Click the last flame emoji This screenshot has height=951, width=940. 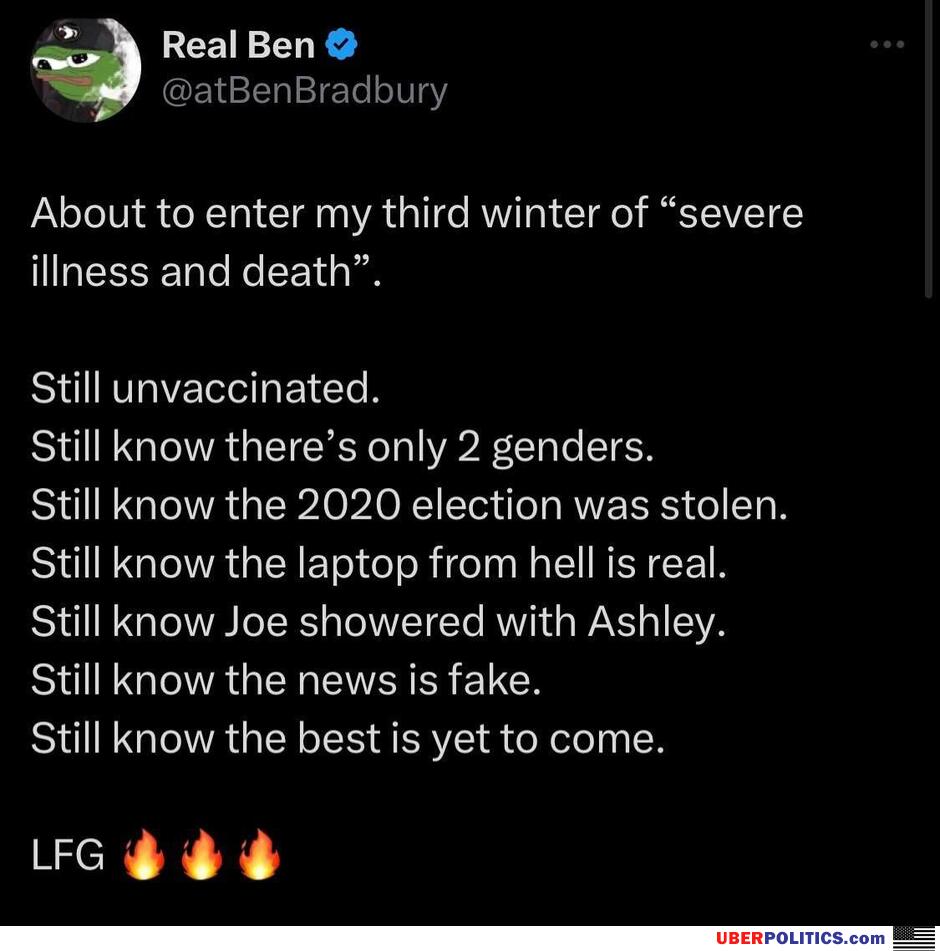coord(260,854)
